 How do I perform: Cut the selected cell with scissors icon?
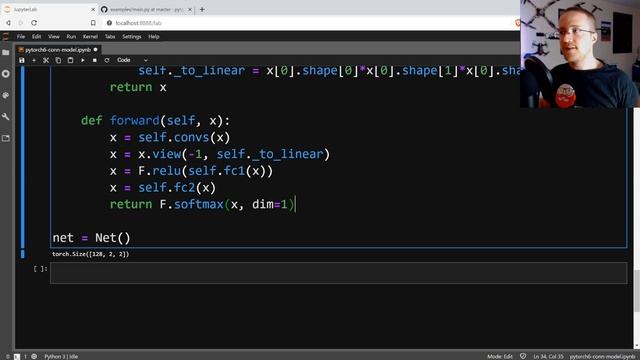(46, 60)
